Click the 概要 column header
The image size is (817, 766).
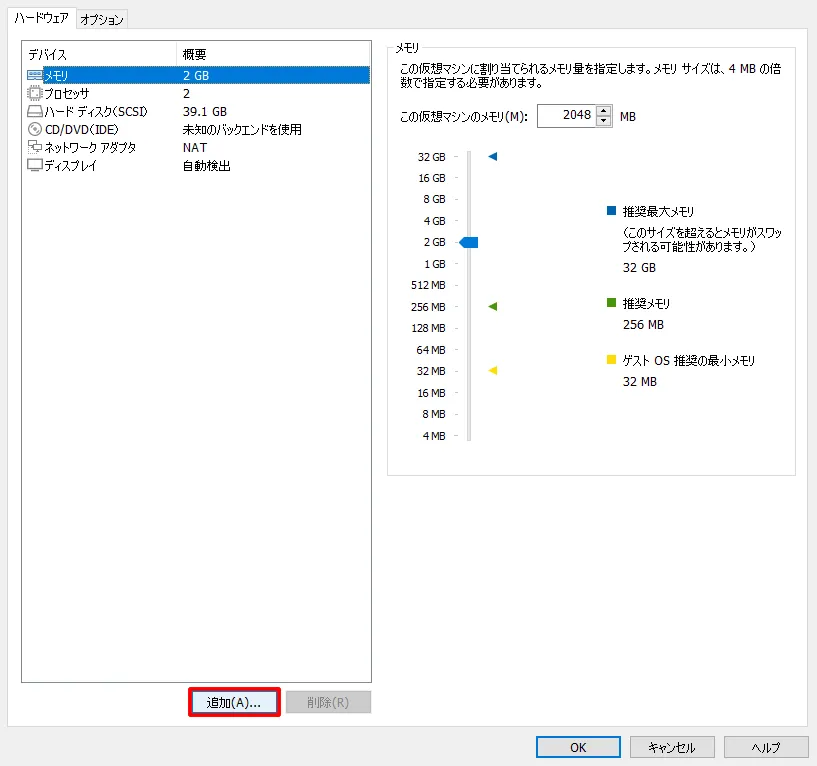[x=273, y=54]
